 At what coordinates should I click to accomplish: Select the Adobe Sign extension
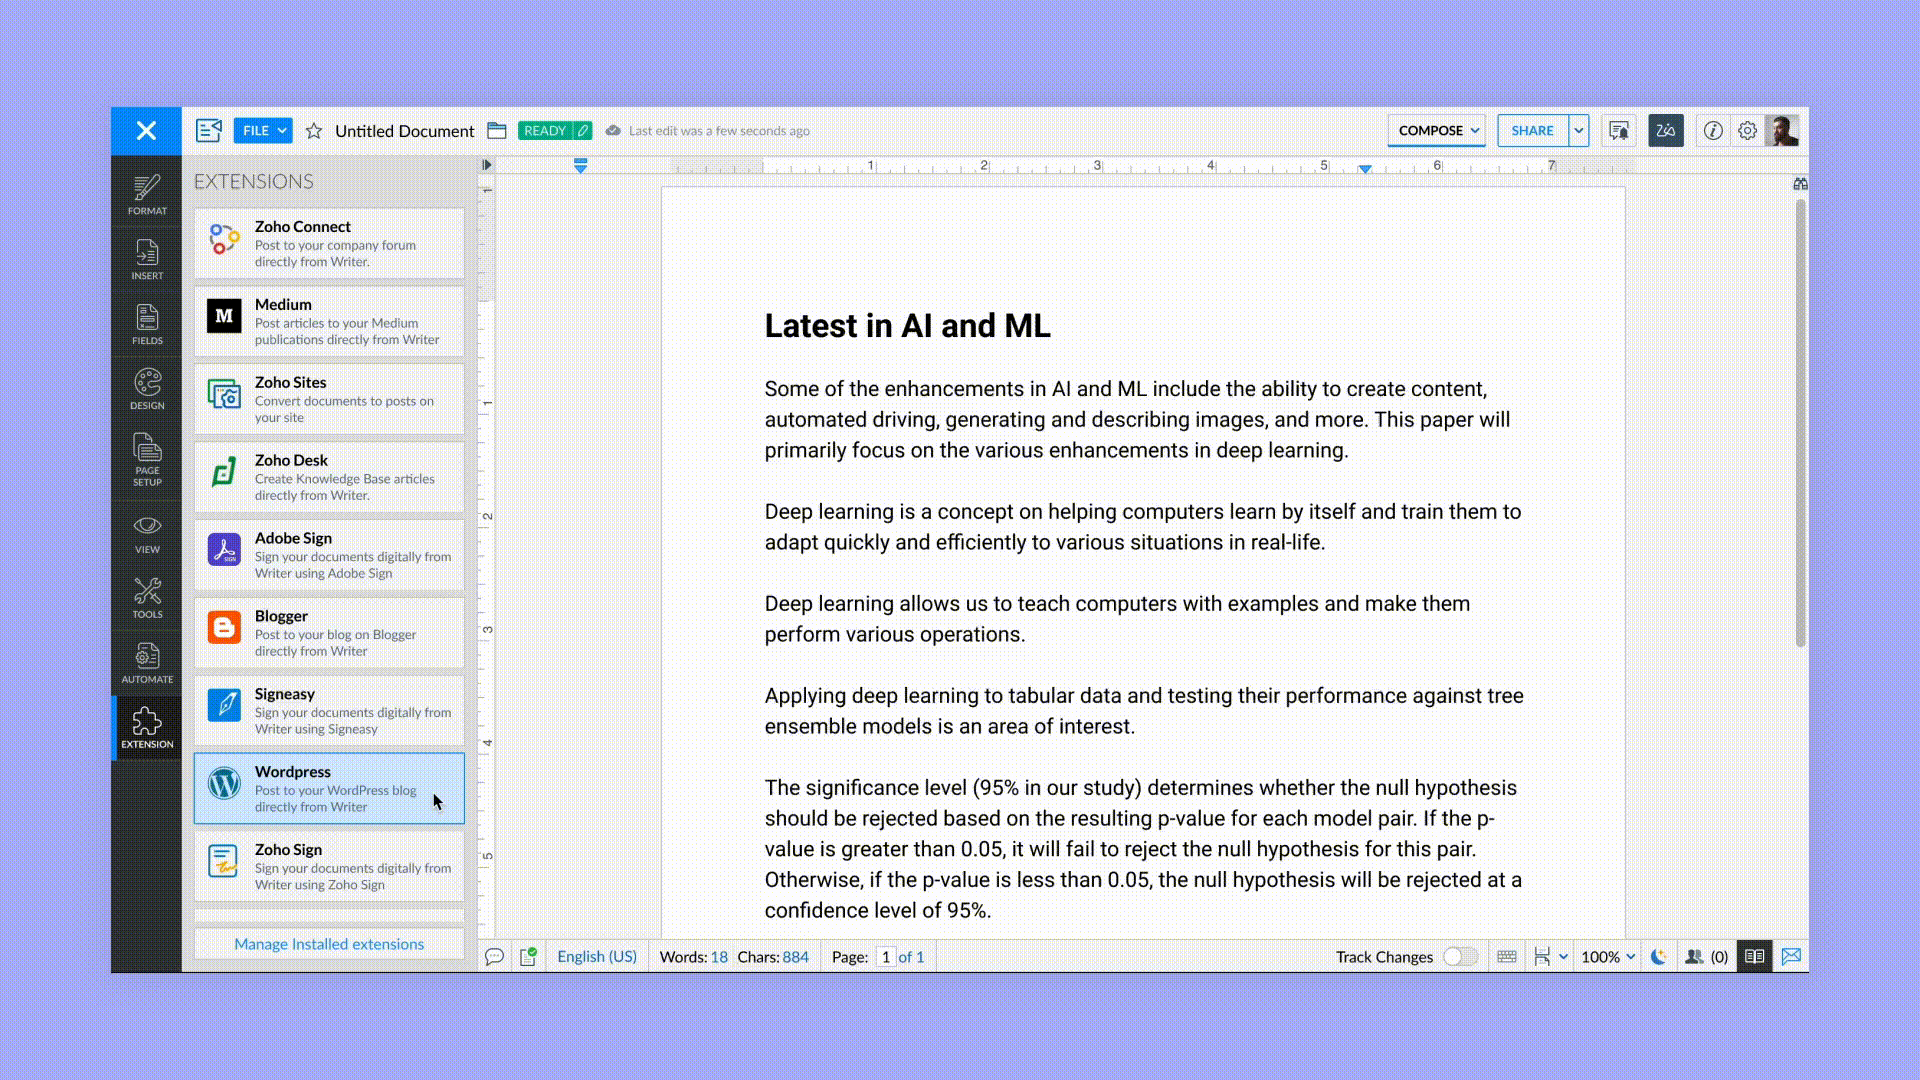click(329, 555)
